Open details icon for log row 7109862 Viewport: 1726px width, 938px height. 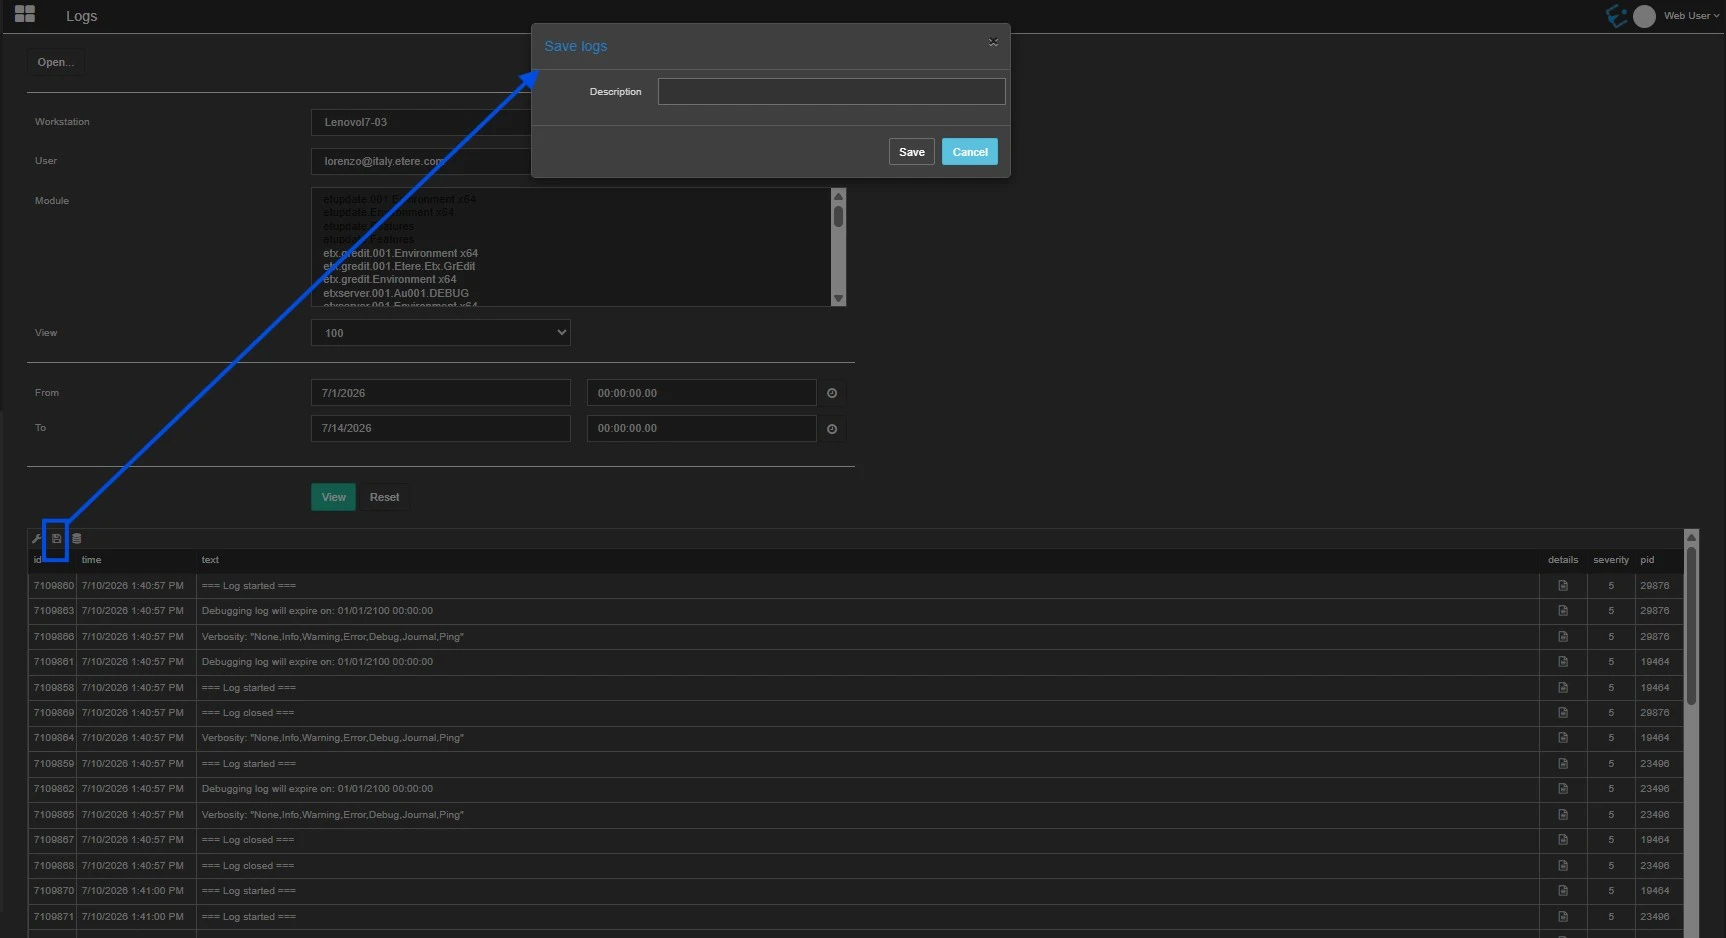(x=1563, y=789)
